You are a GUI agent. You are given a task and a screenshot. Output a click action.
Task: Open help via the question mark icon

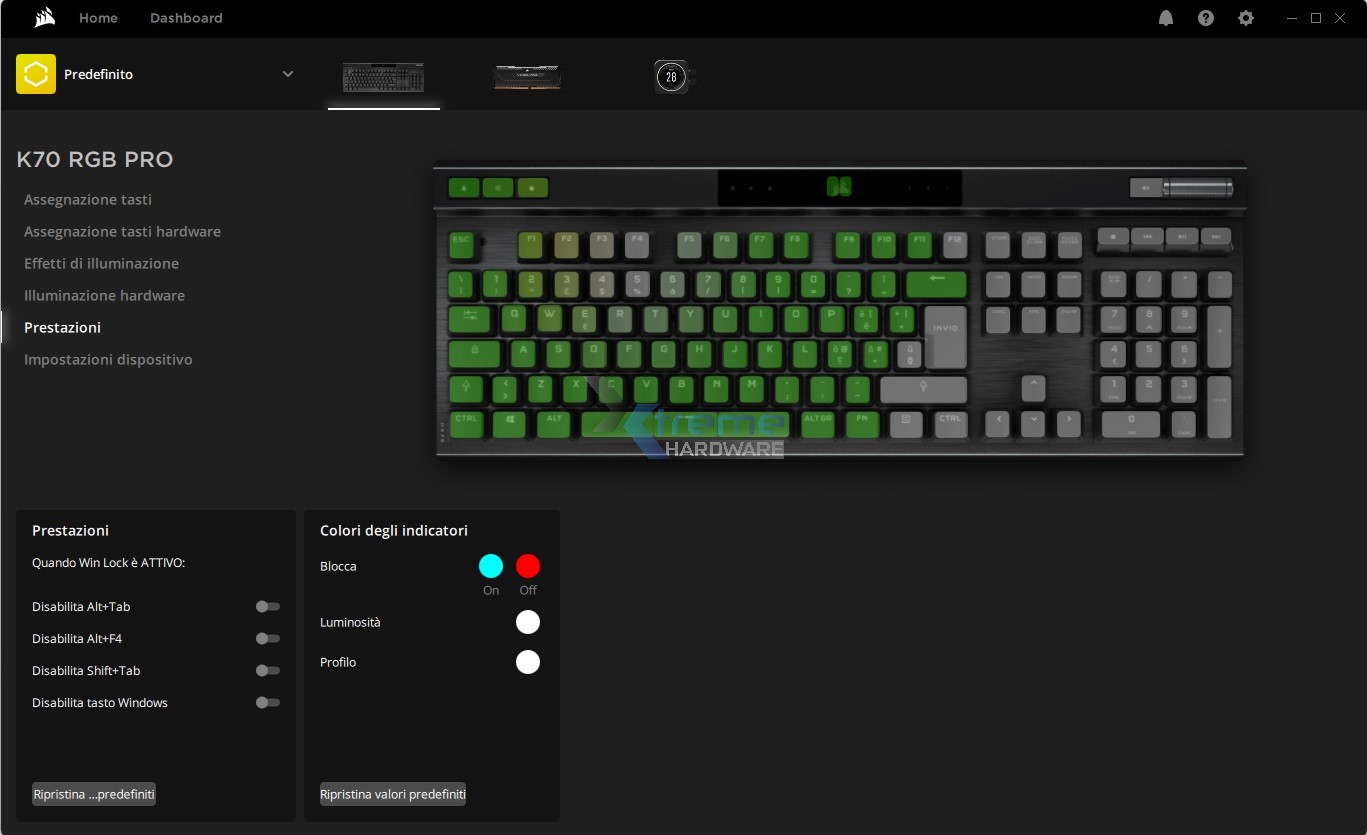point(1205,17)
